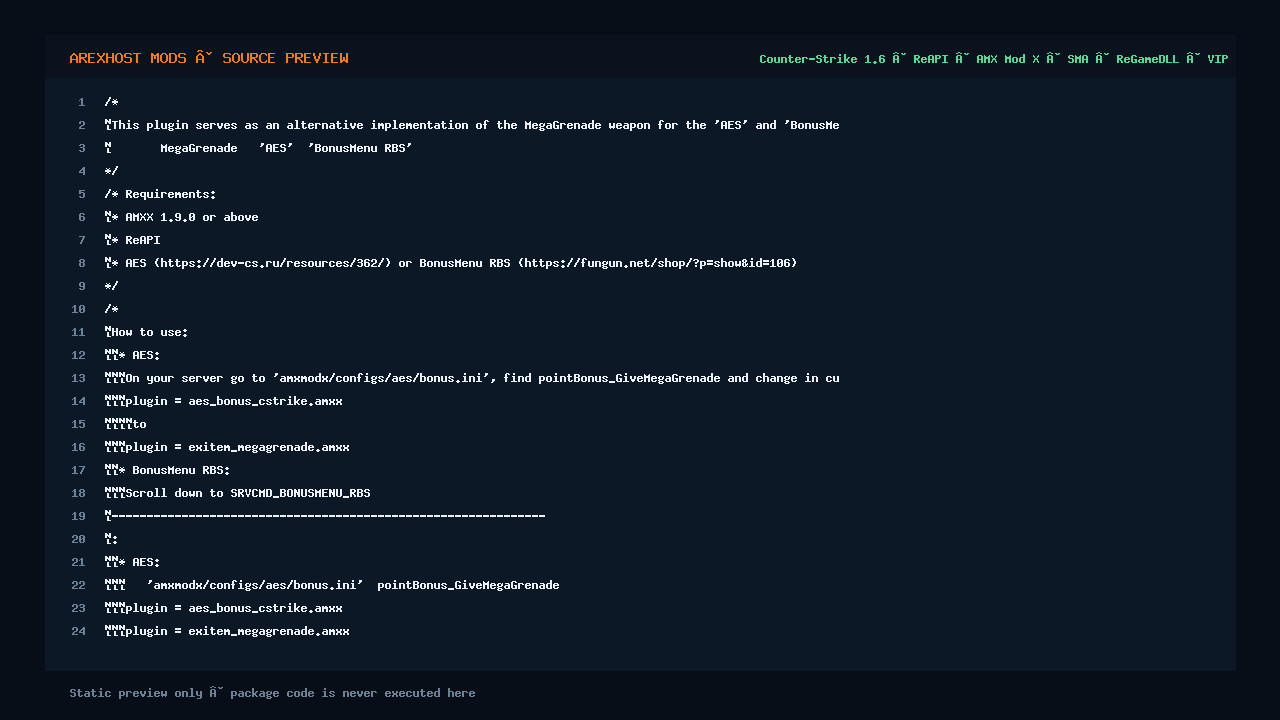Click the 'How to use:' line
1280x720 pixels.
[x=146, y=332]
